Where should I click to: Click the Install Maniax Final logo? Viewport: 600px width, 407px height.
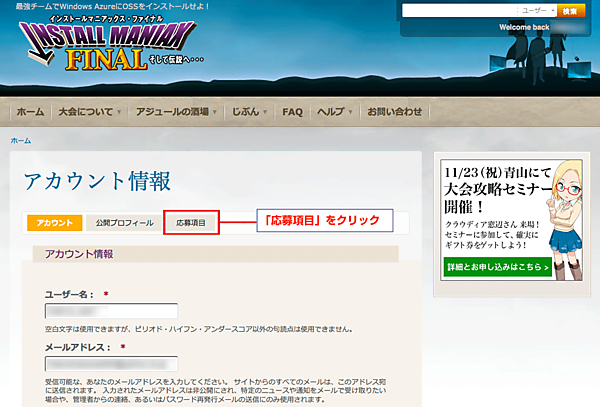click(x=111, y=43)
